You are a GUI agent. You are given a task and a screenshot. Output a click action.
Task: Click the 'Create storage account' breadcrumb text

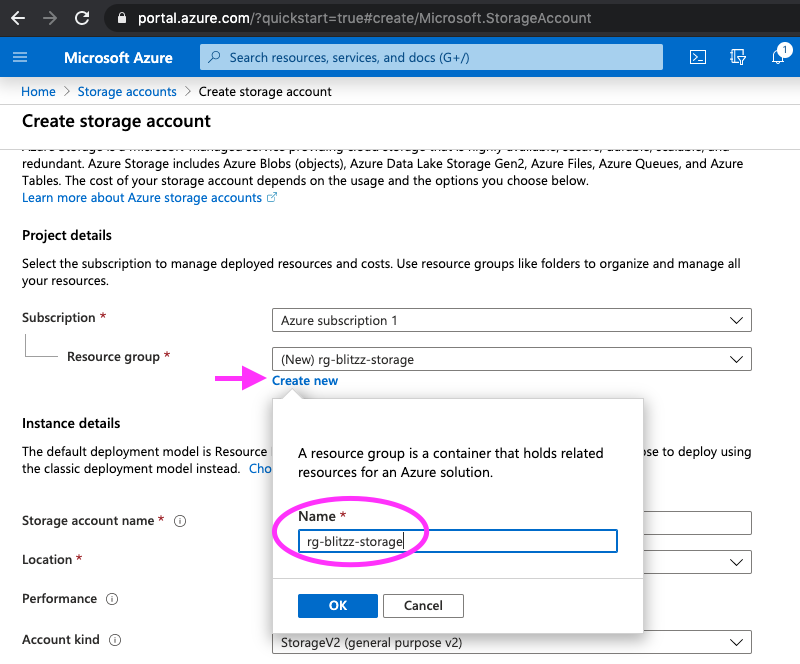(x=265, y=92)
